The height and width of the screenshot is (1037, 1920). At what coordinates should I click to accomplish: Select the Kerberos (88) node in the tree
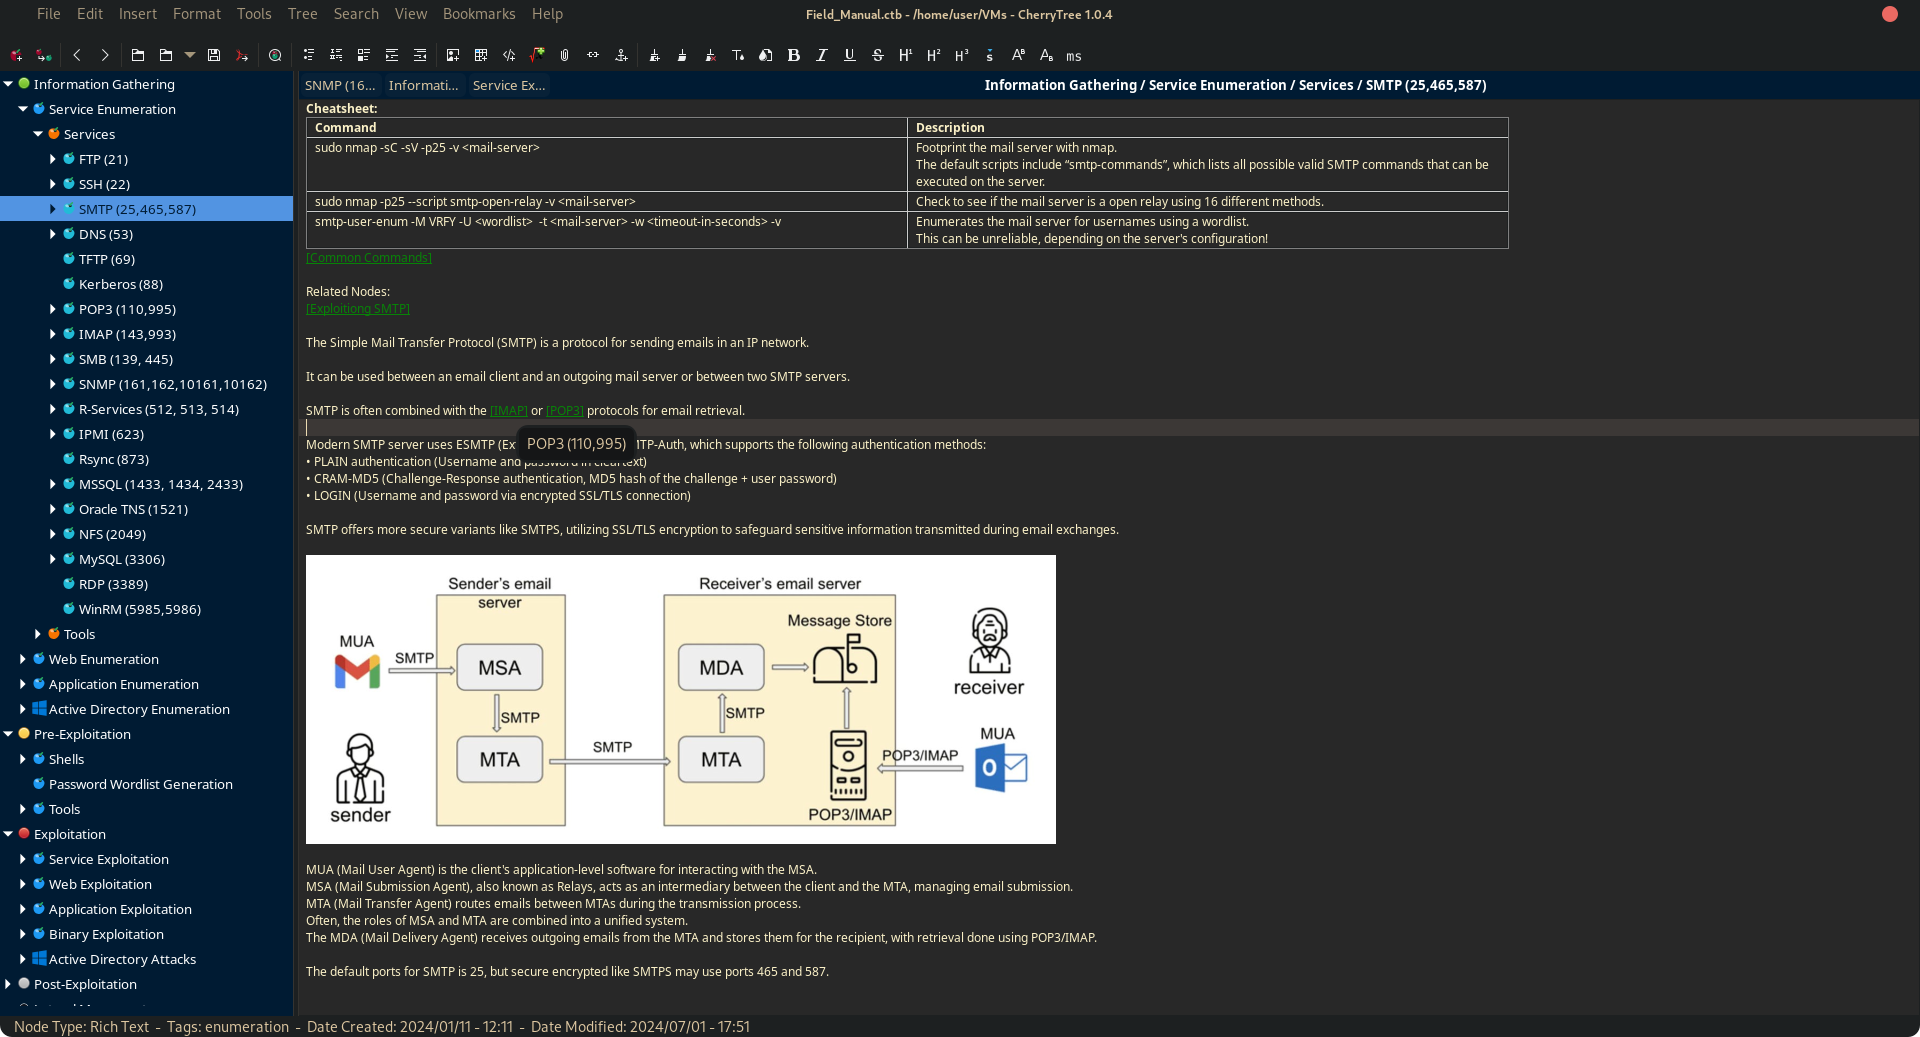[x=120, y=284]
